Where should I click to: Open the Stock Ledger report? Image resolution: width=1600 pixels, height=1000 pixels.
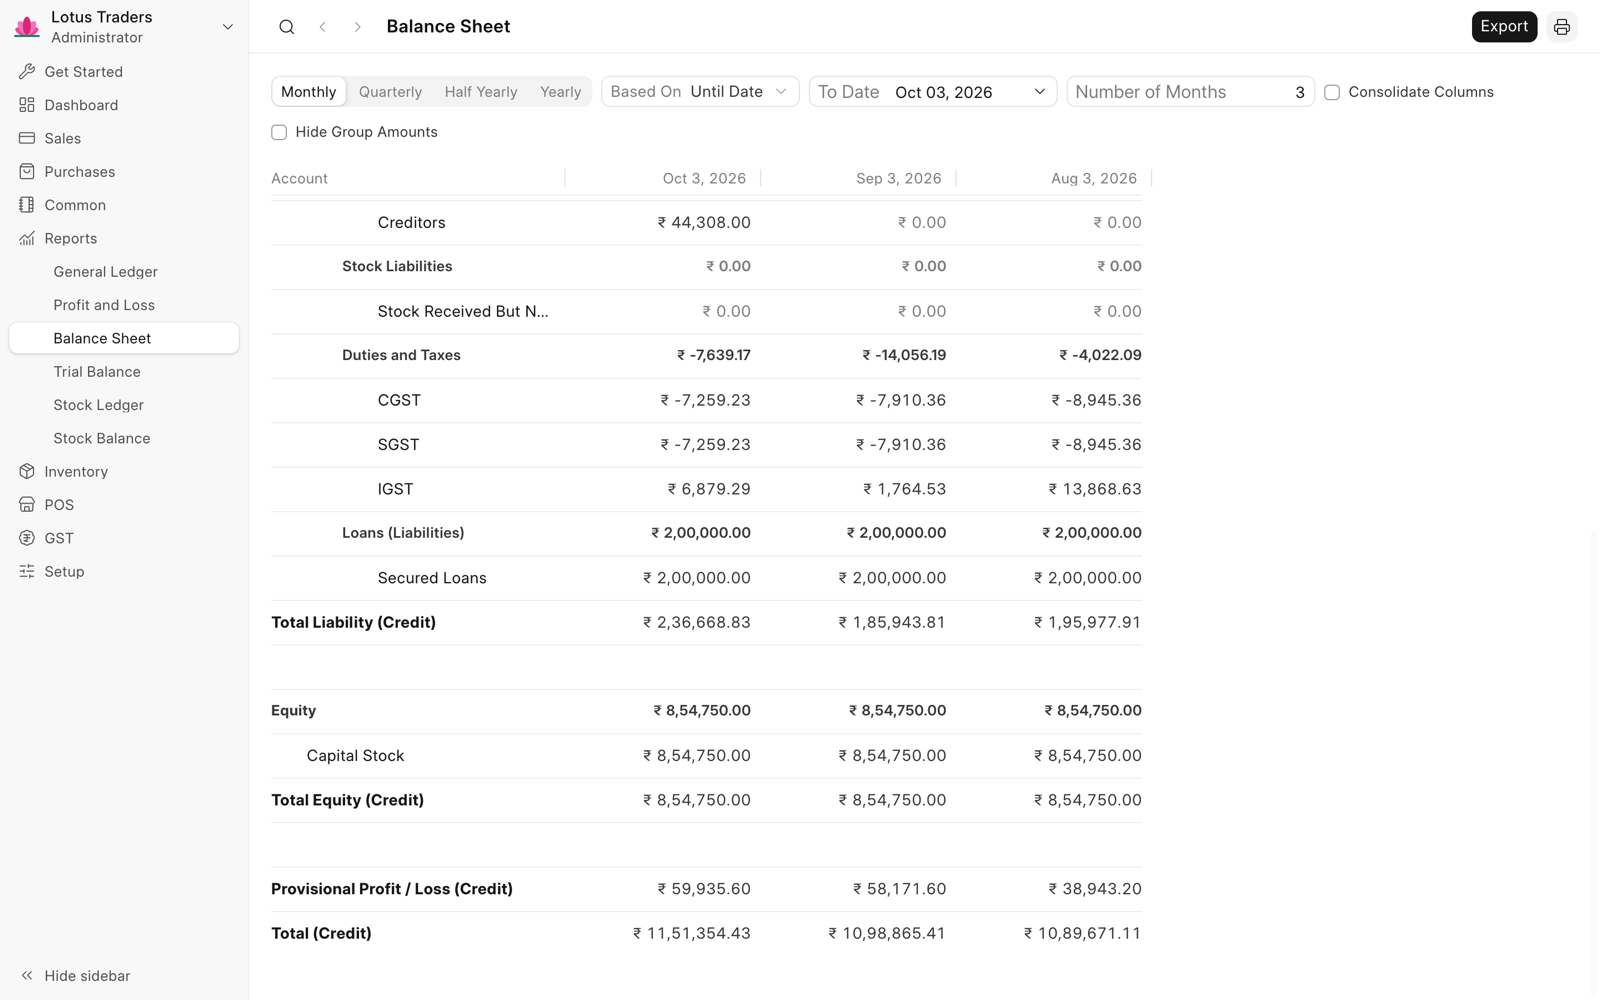point(124,405)
